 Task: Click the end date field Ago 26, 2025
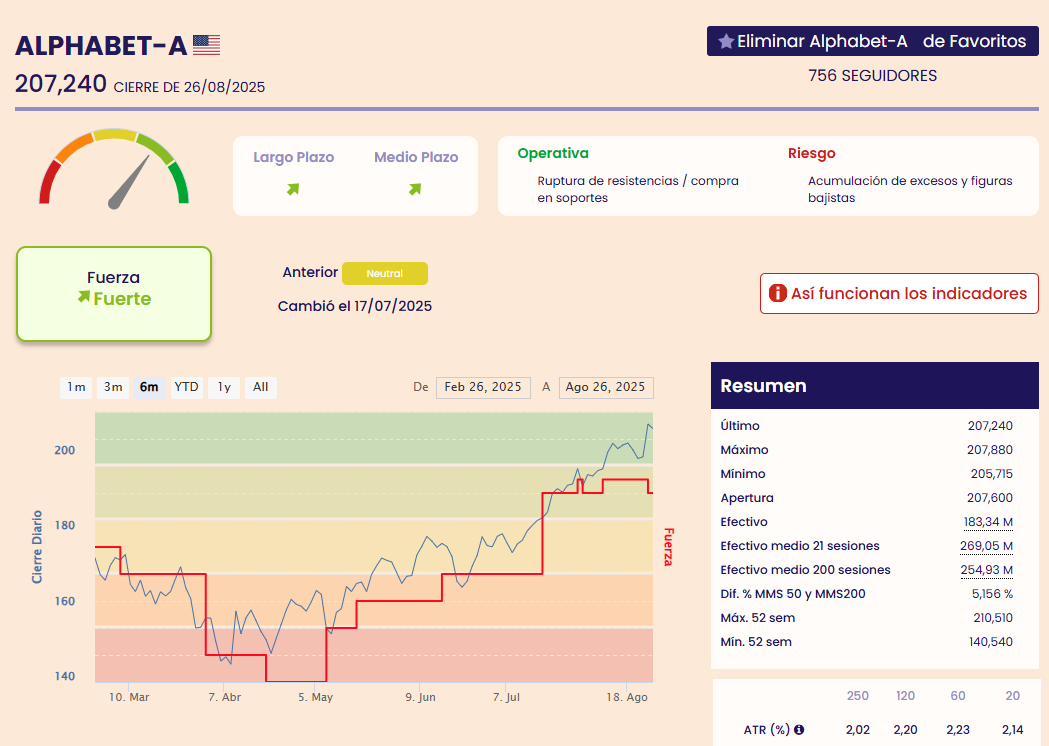pos(605,387)
